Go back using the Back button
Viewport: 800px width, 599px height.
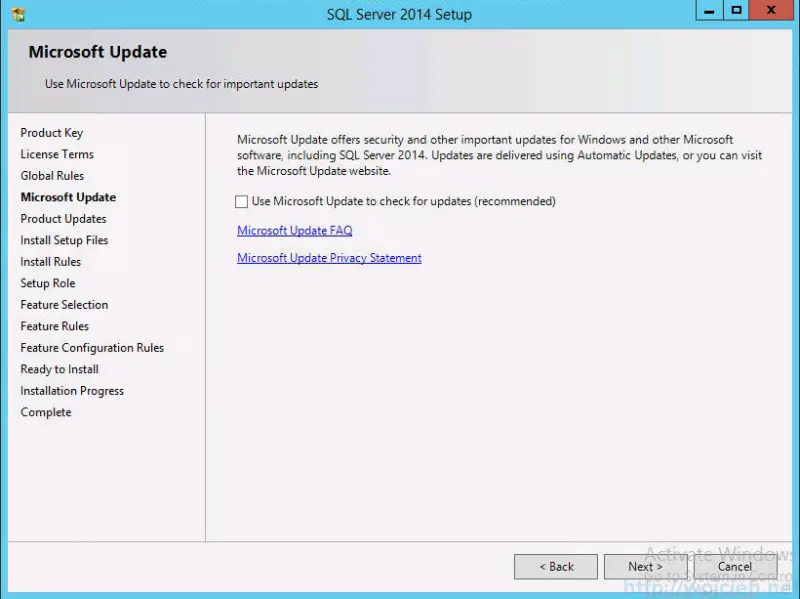[555, 566]
